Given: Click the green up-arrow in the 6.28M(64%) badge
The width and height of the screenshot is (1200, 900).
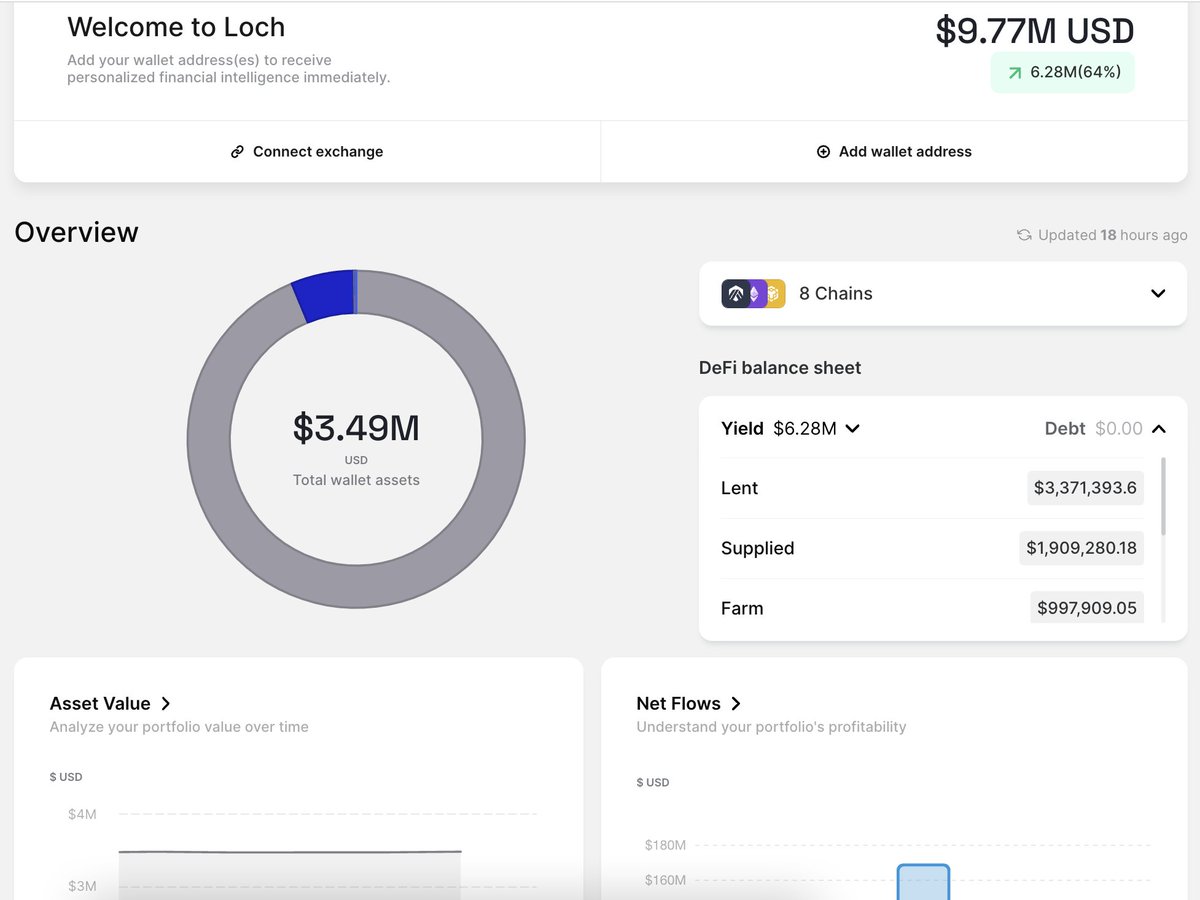Looking at the screenshot, I should (x=1015, y=73).
